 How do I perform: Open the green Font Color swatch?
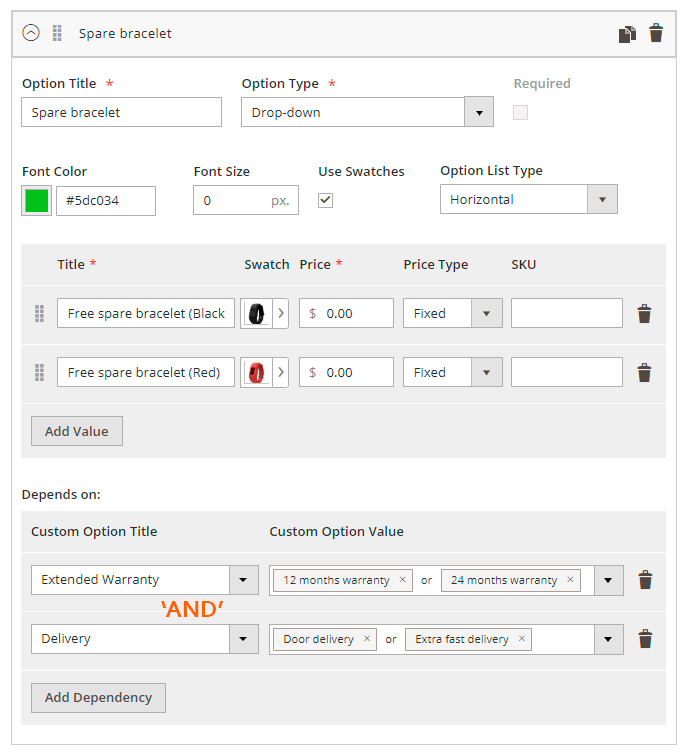(x=36, y=201)
